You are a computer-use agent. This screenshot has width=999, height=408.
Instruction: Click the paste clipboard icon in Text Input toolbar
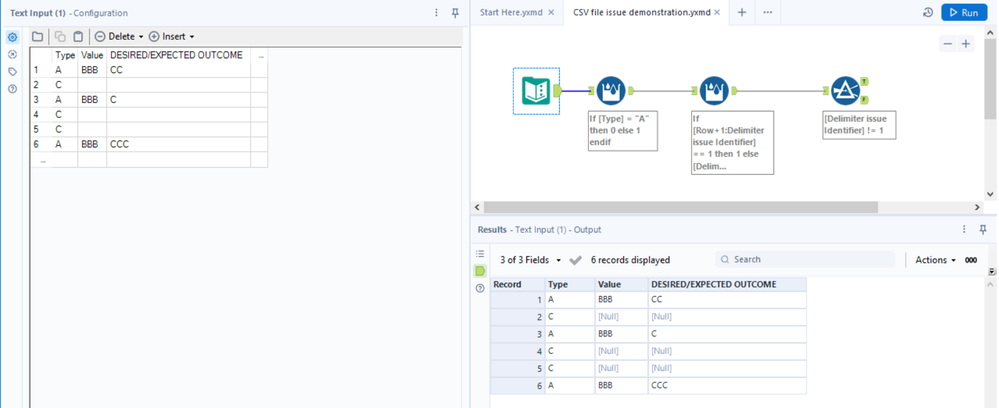coord(78,36)
